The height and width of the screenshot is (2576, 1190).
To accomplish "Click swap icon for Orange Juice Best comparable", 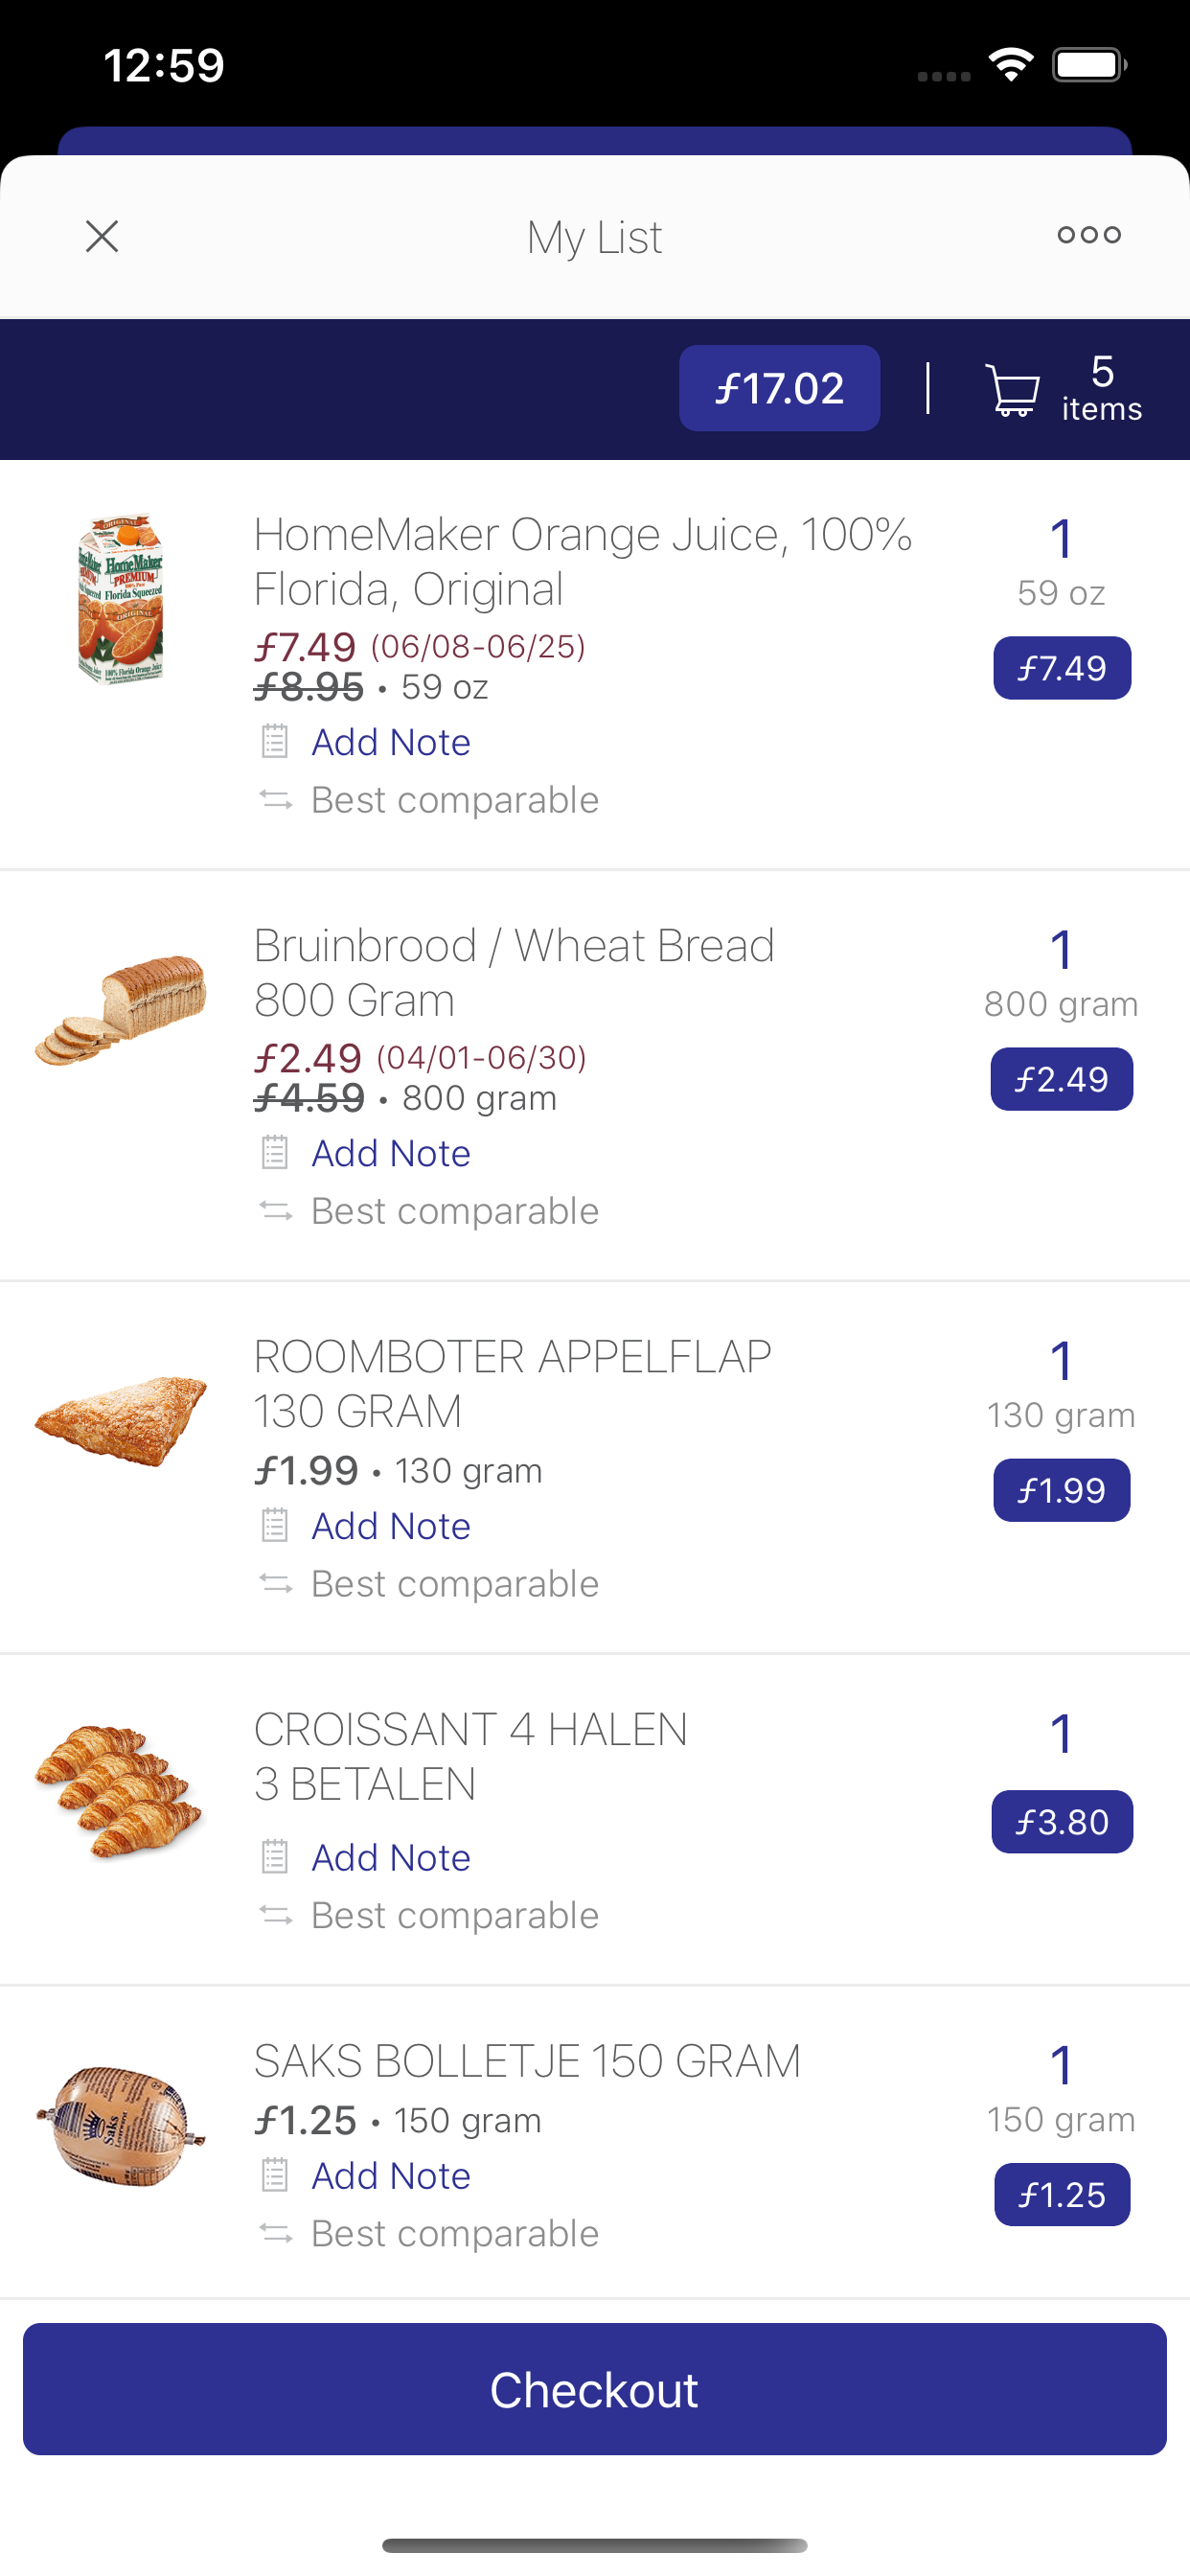I will [x=276, y=800].
